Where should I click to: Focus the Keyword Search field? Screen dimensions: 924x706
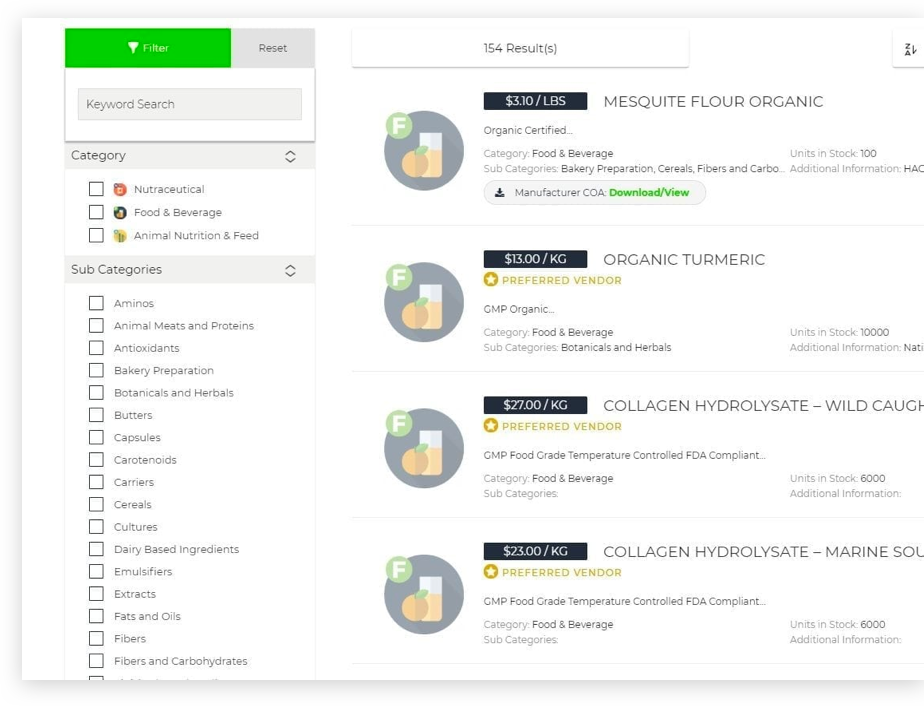(x=190, y=104)
